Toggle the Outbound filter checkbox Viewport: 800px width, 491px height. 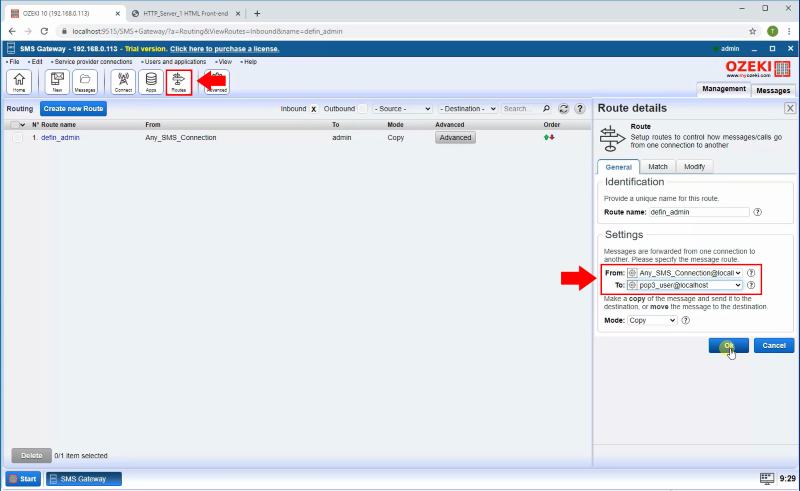(x=362, y=109)
